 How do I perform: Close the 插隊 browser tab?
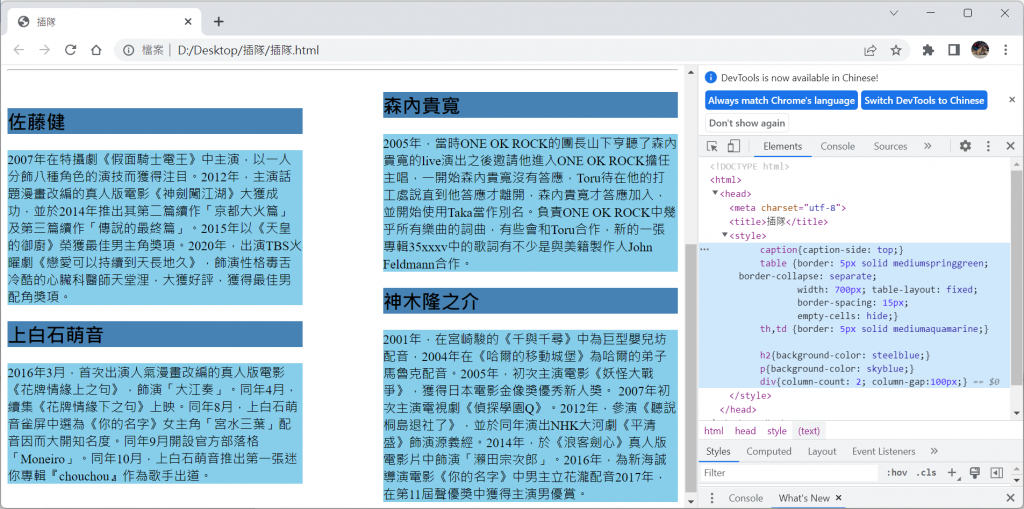tap(188, 22)
